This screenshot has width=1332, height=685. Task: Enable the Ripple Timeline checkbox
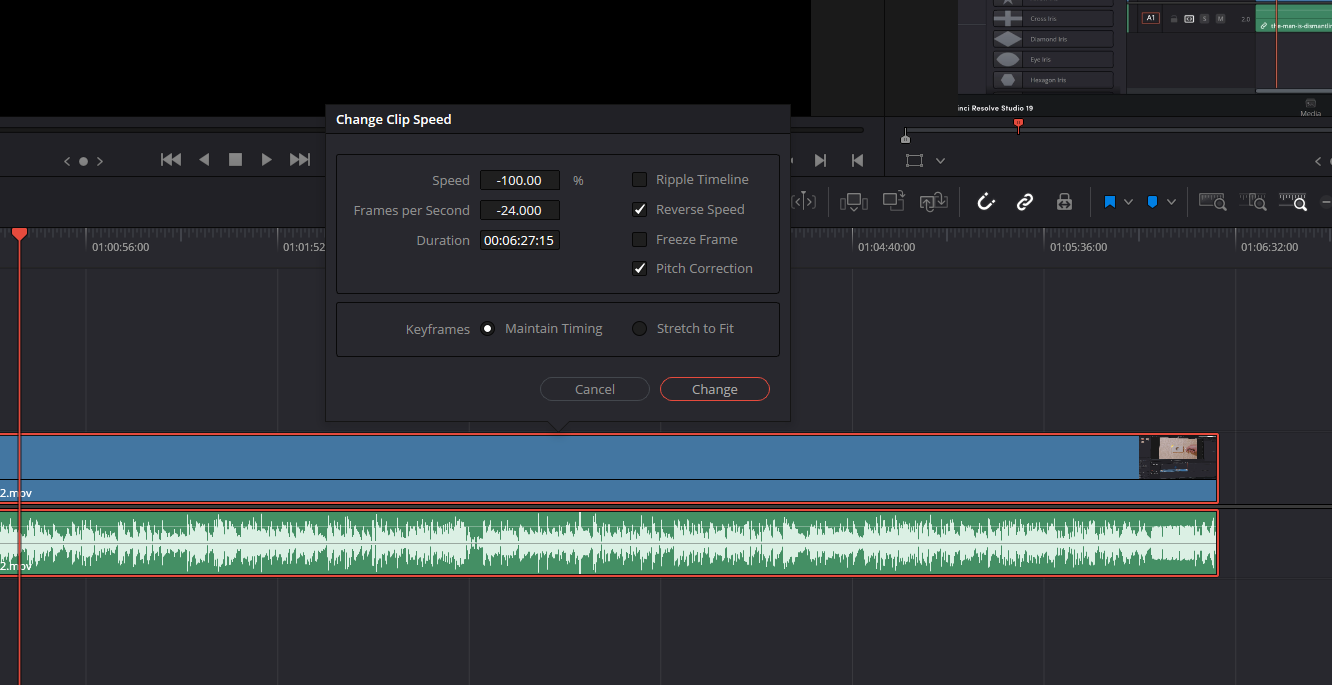coord(640,180)
